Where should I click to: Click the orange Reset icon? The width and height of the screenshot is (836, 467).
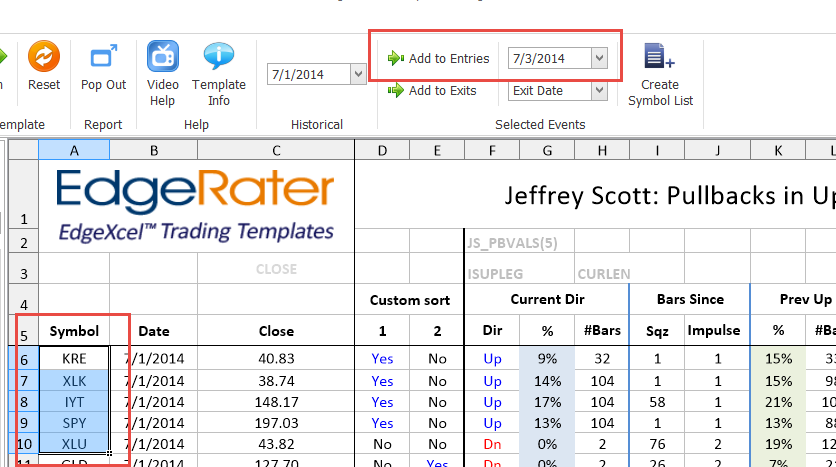(44, 56)
